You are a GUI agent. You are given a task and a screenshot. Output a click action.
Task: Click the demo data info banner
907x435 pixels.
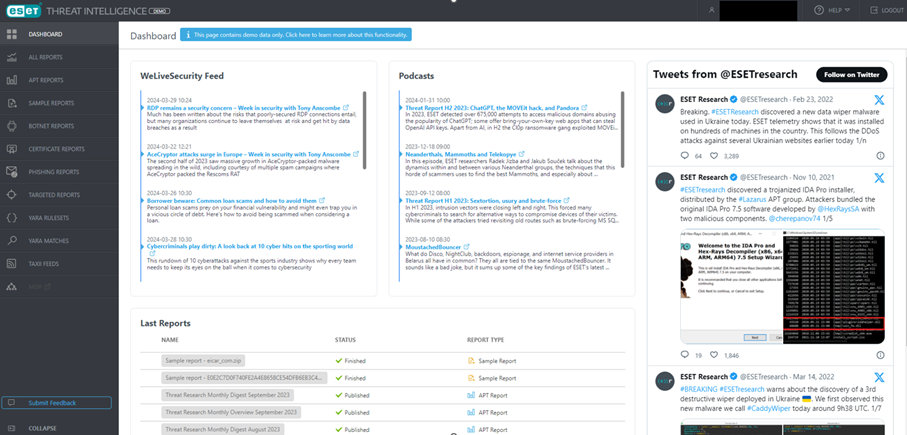click(x=295, y=35)
